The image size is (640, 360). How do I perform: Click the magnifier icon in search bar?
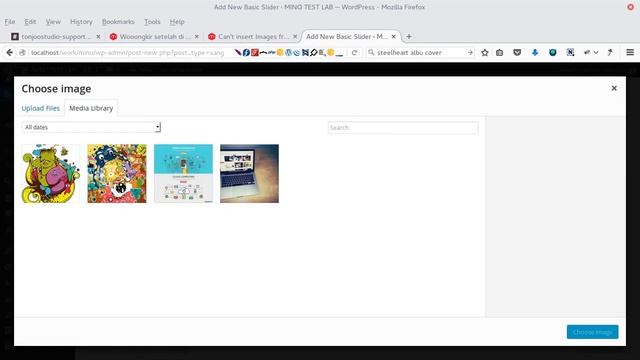(x=371, y=52)
